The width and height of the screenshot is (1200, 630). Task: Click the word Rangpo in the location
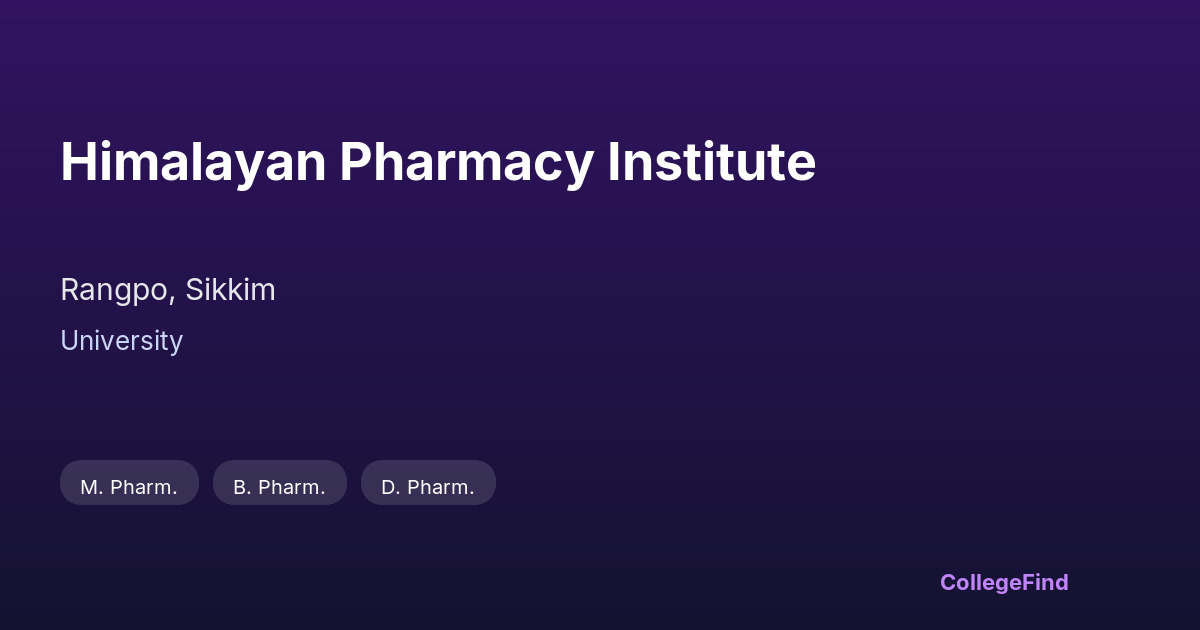[118, 290]
